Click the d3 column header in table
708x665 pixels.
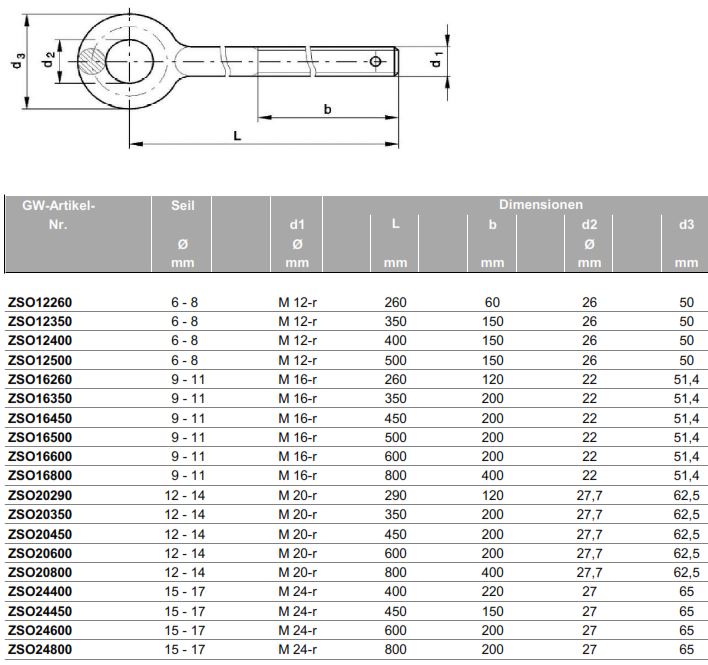[686, 225]
